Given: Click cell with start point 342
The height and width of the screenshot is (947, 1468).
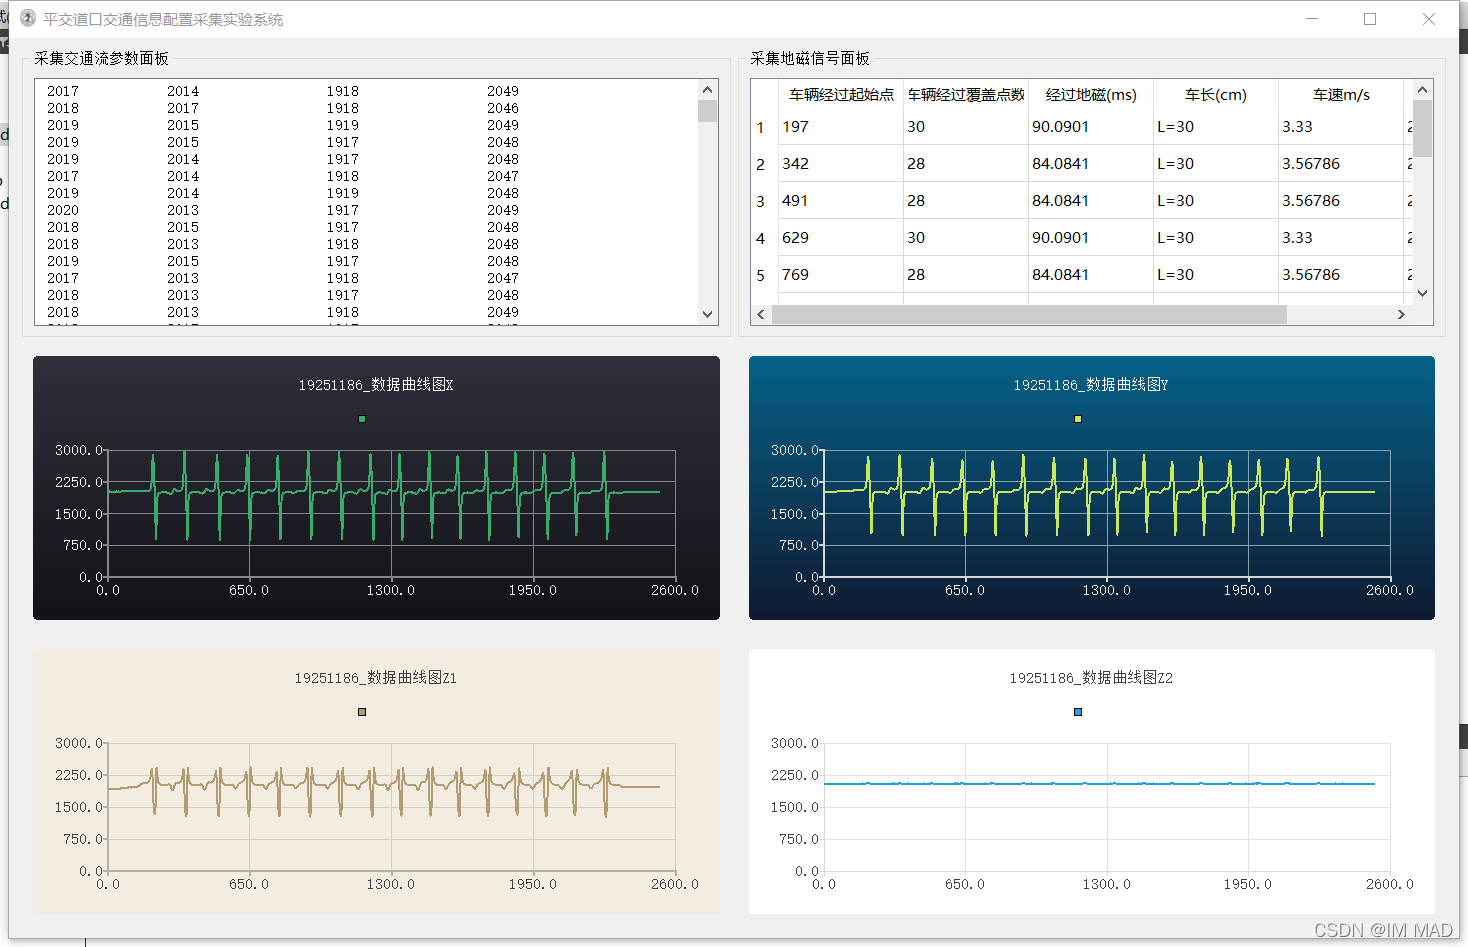Looking at the screenshot, I should [x=841, y=164].
